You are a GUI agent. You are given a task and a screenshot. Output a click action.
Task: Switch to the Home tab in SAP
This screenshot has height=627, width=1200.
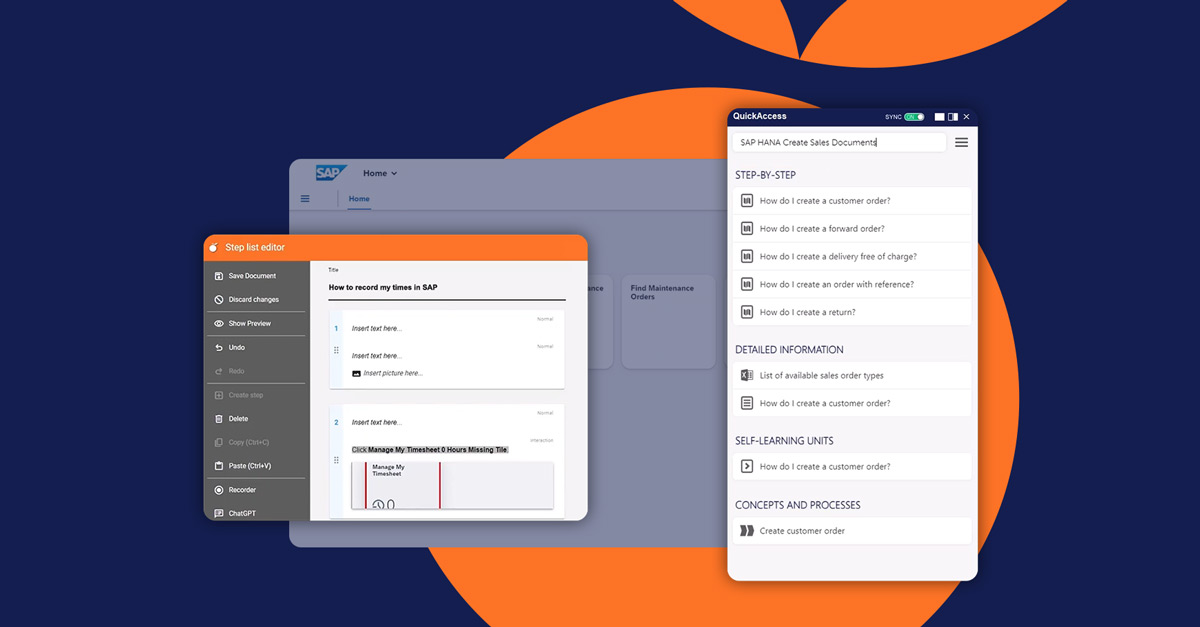358,198
